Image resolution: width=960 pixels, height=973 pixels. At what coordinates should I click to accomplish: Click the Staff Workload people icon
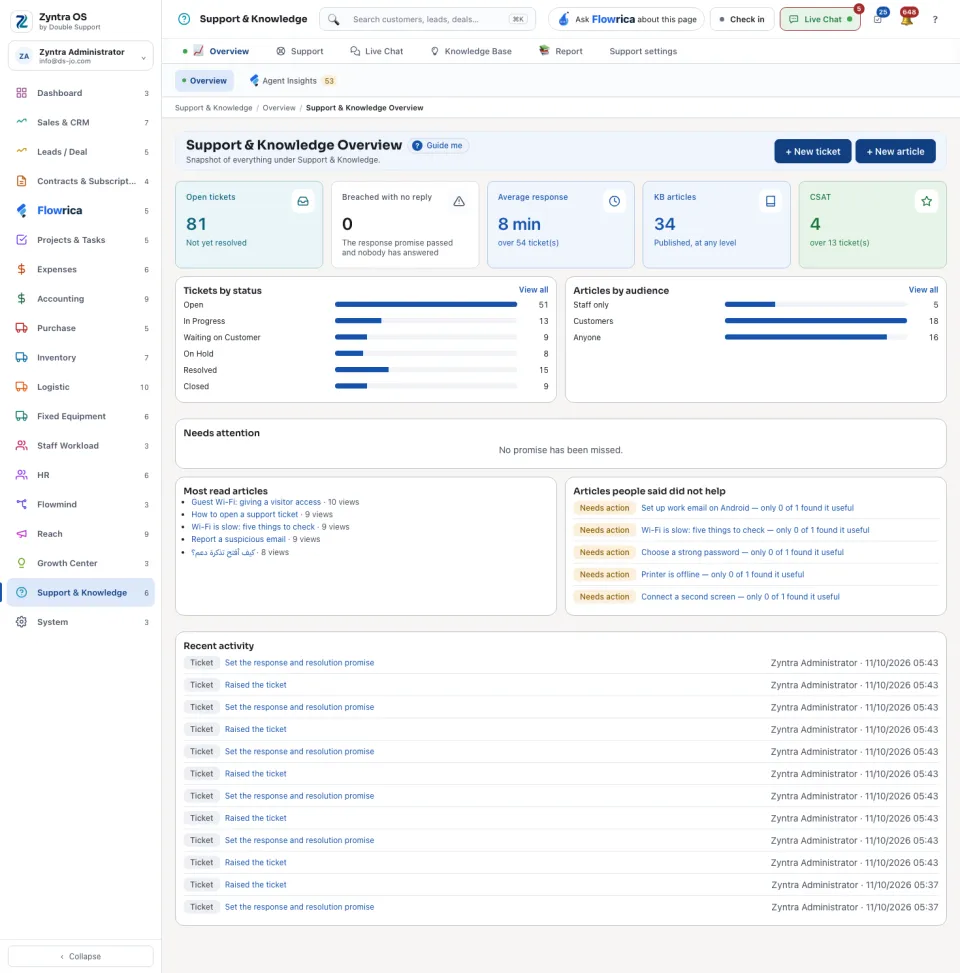22,446
